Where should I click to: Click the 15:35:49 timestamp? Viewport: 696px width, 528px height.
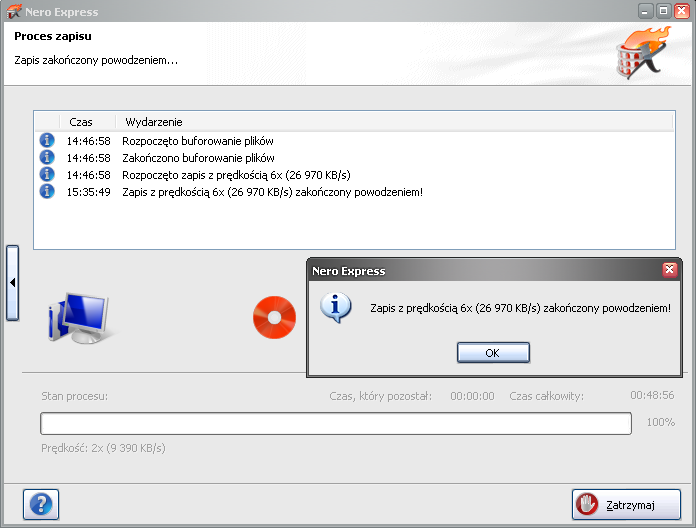(x=88, y=192)
